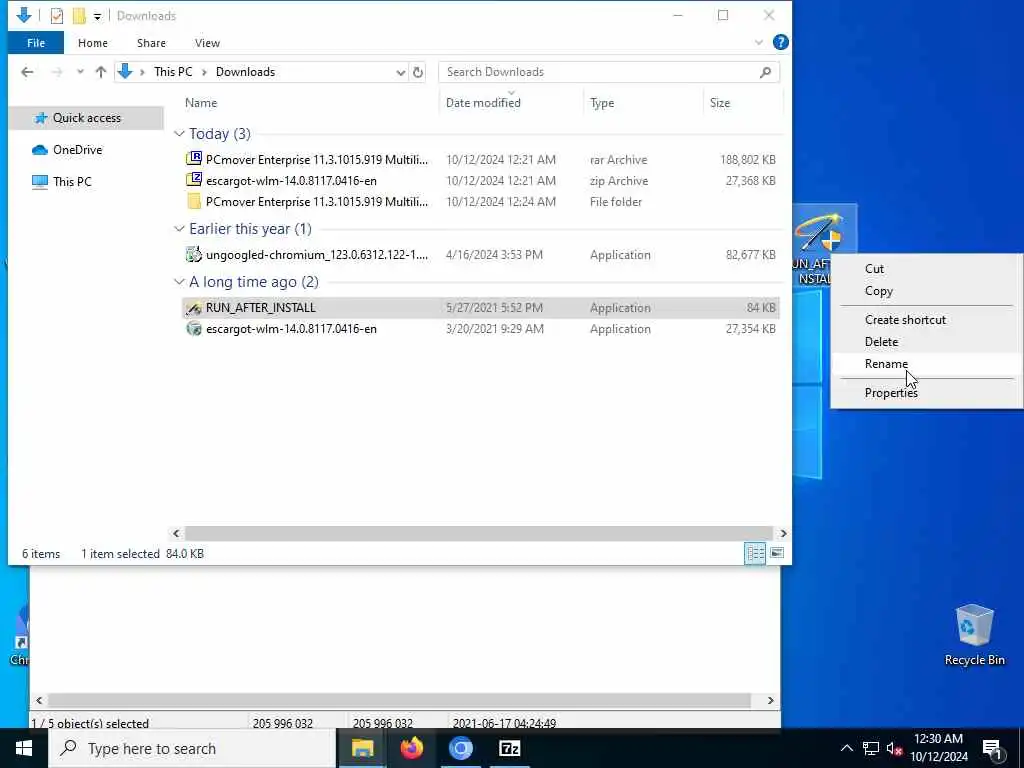Screen dimensions: 1024x768
Task: Go up one folder level
Action: [x=101, y=72]
